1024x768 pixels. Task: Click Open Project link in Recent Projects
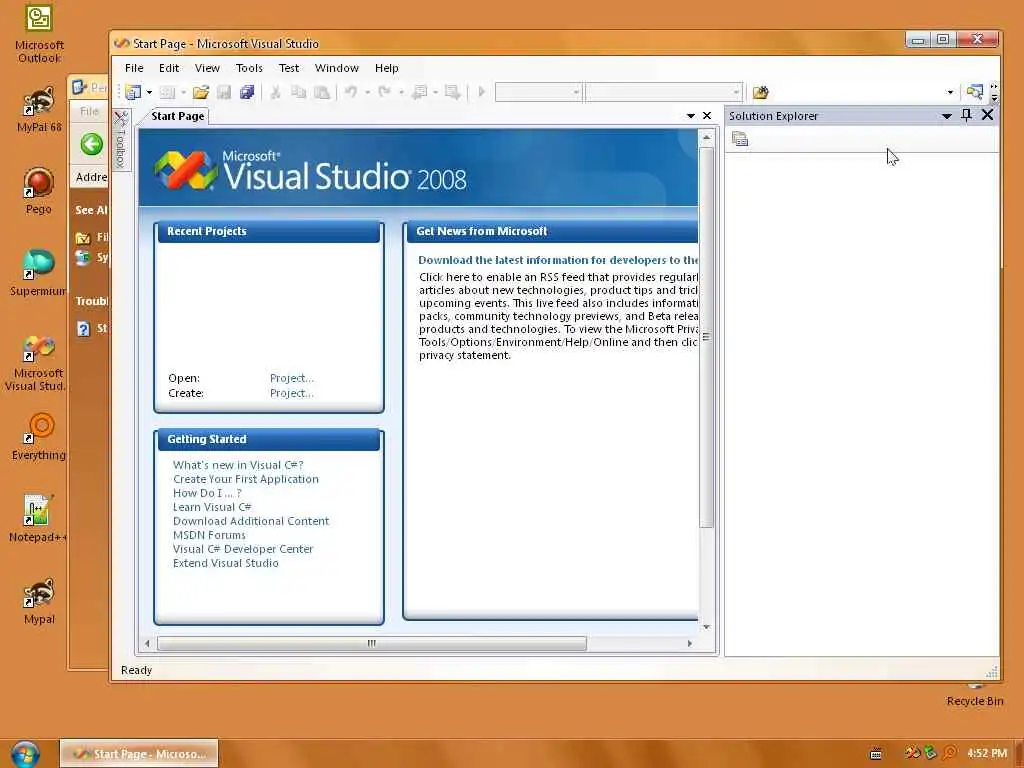[x=291, y=378]
